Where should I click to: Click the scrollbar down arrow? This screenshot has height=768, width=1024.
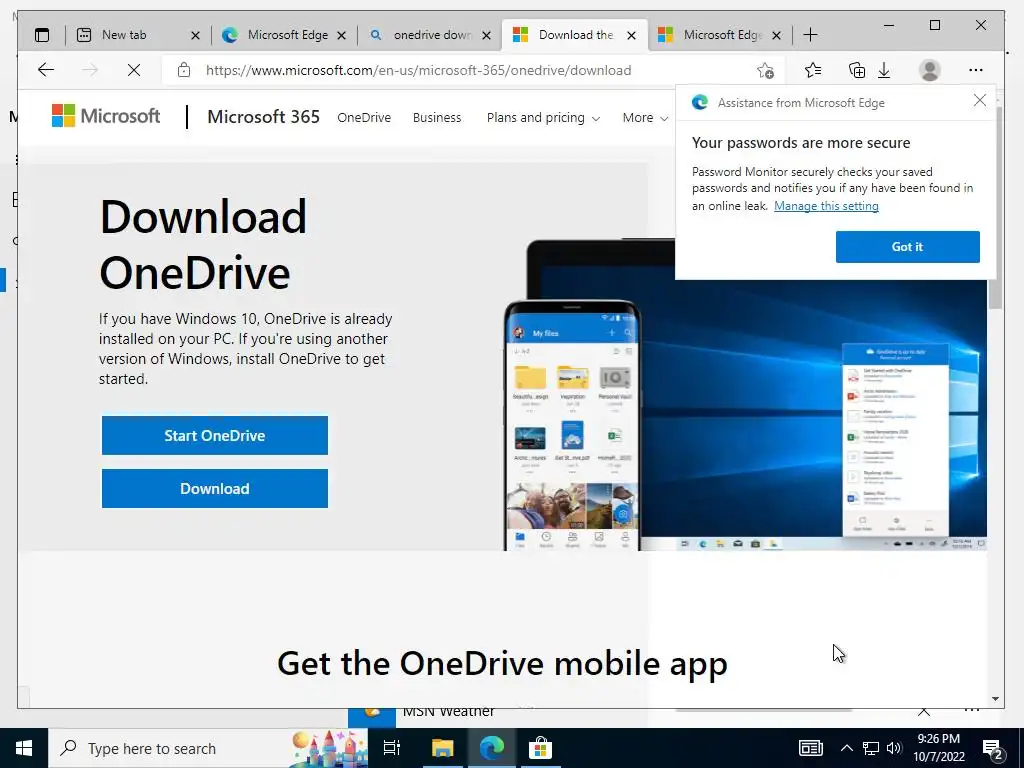click(995, 699)
